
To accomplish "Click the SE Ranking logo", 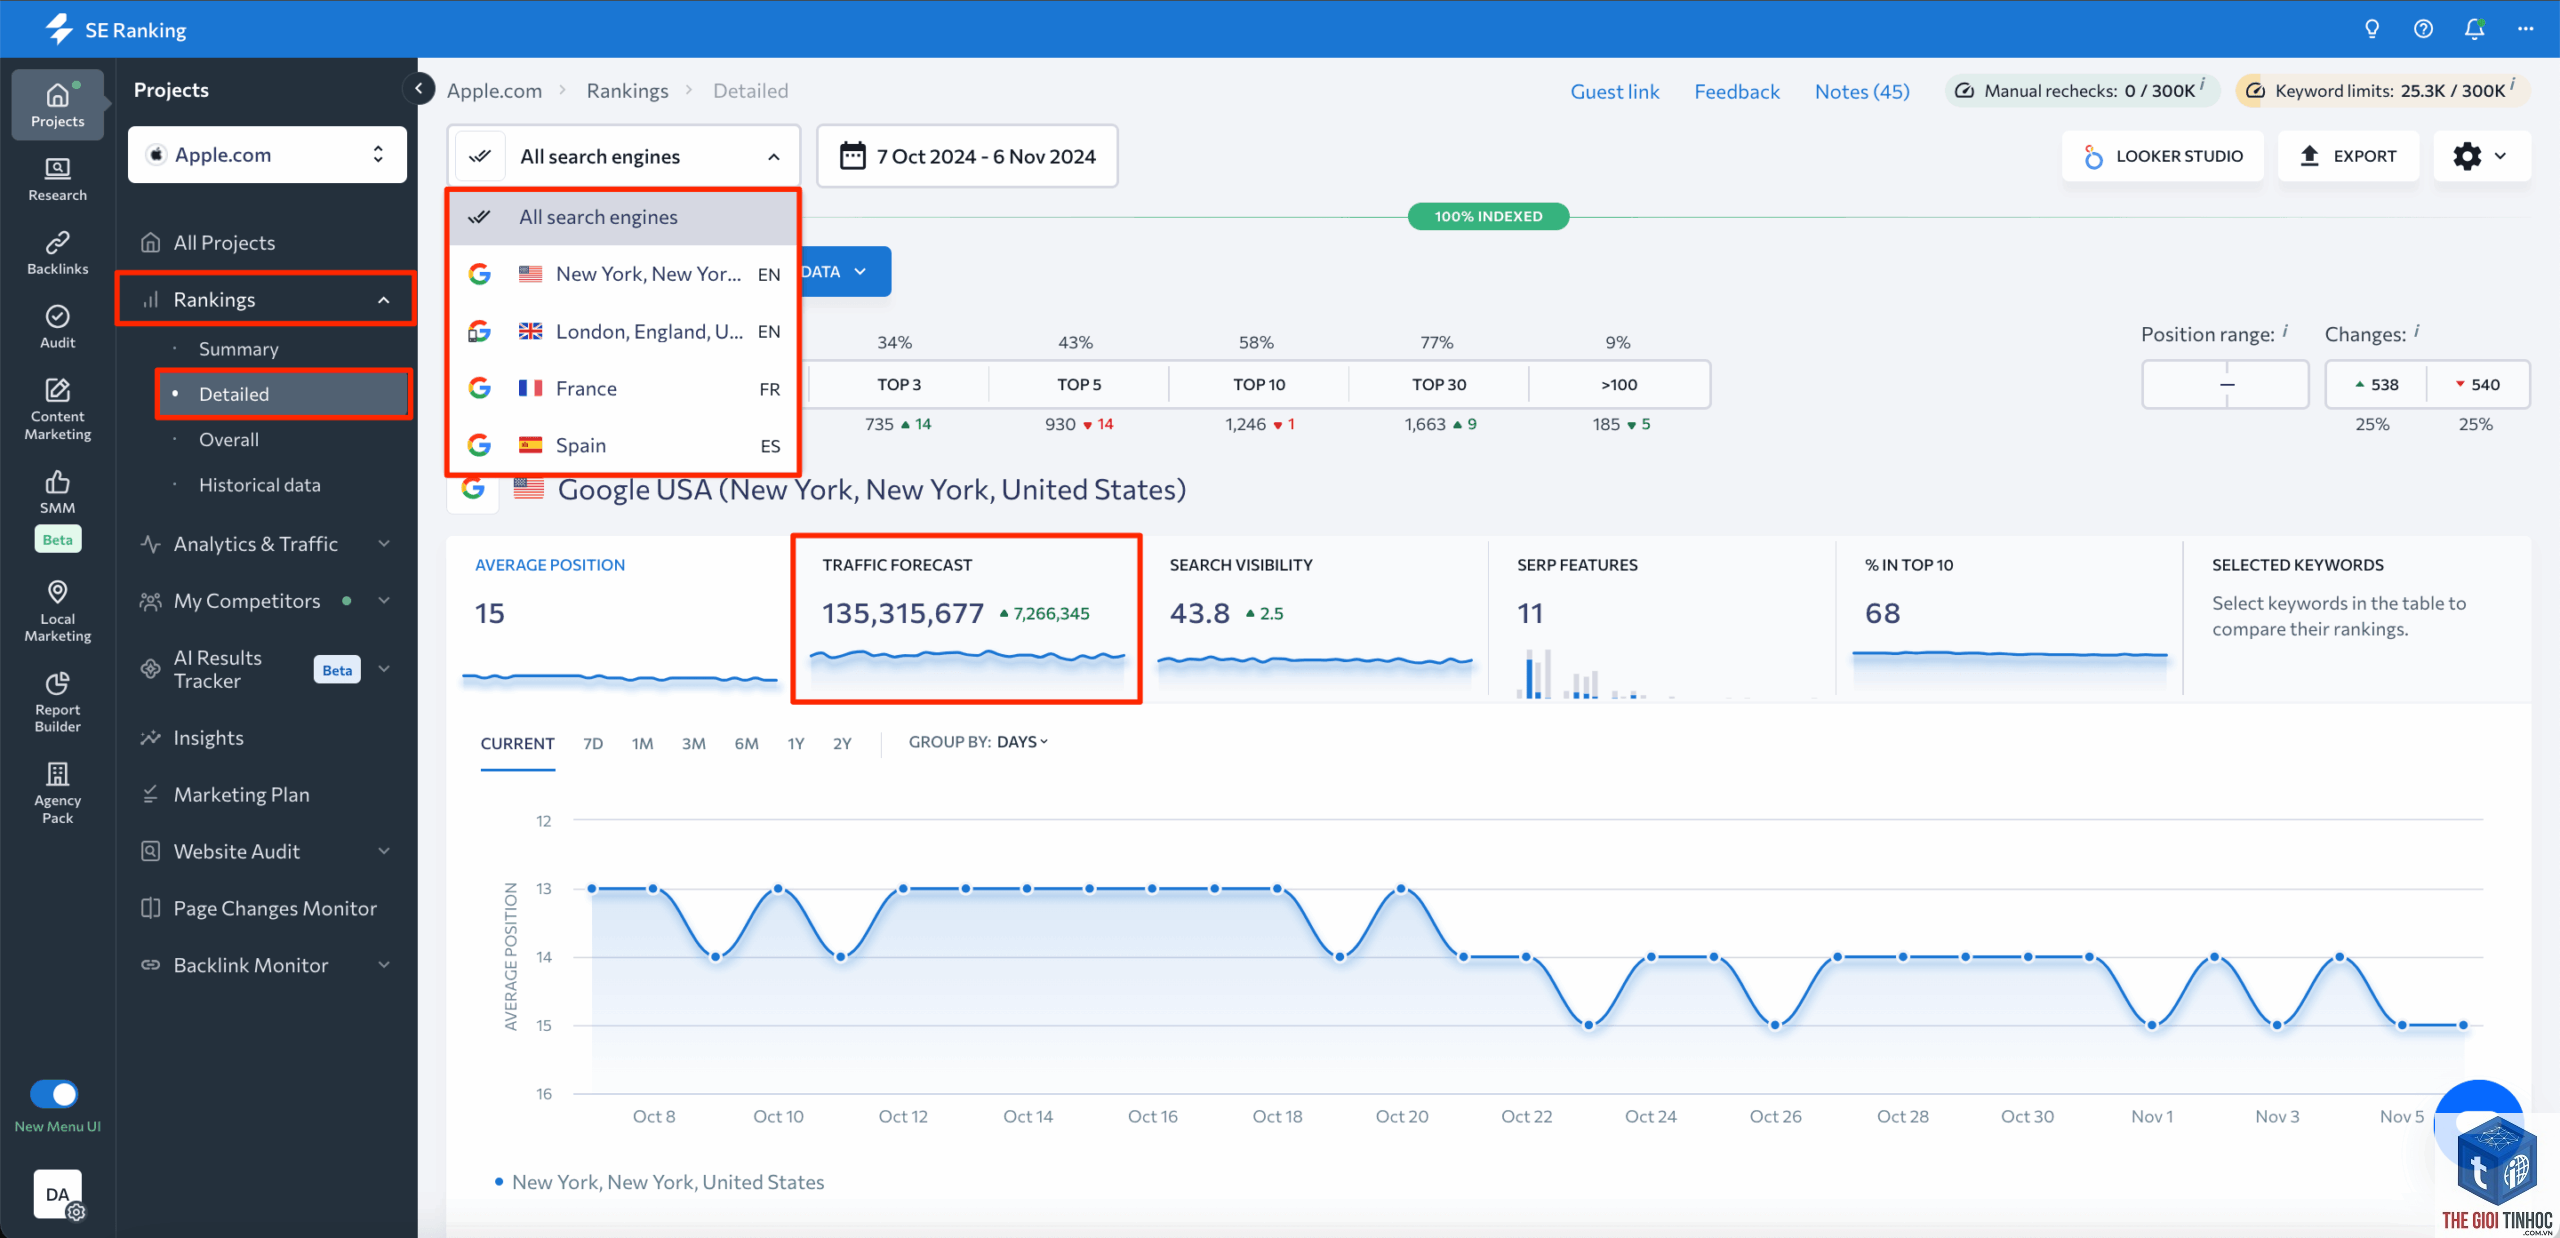I will click(x=115, y=29).
